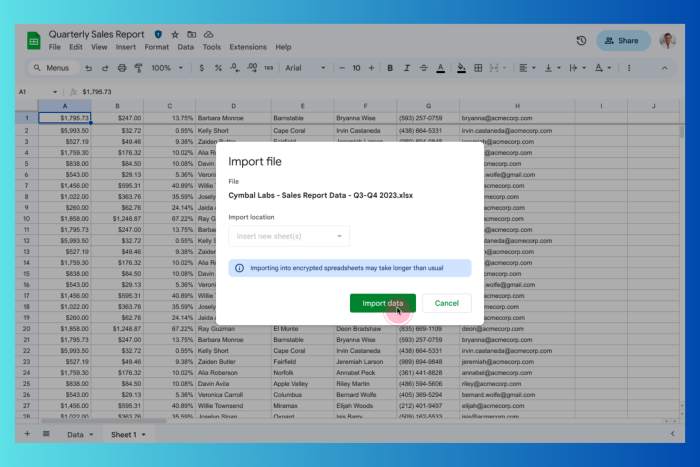Screen dimensions: 700x467
Task: Star the Quarterly Sales Report document
Action: click(x=175, y=34)
